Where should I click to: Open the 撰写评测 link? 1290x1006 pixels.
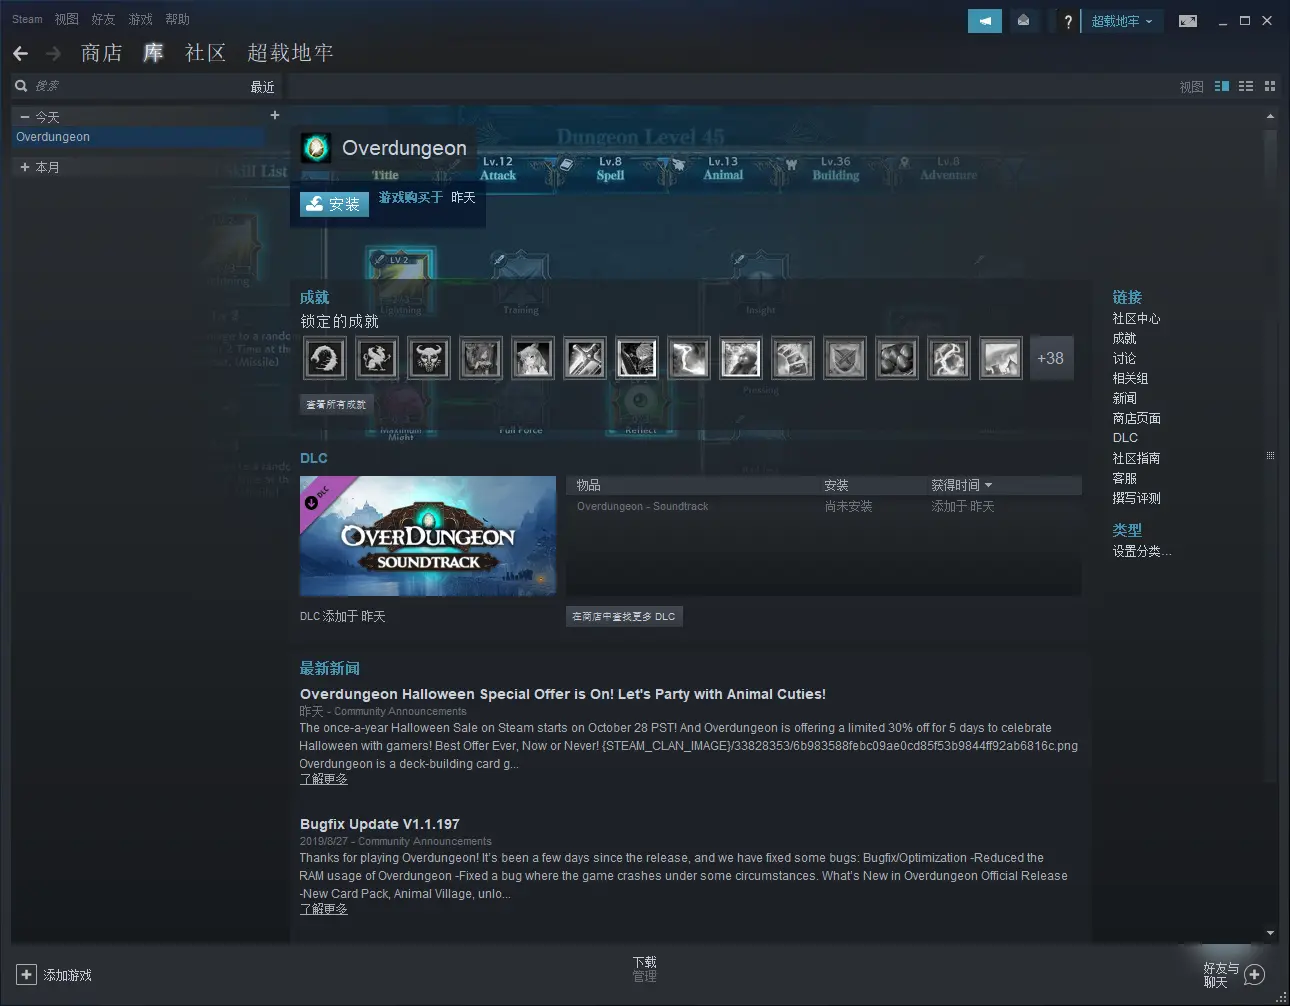[1136, 498]
